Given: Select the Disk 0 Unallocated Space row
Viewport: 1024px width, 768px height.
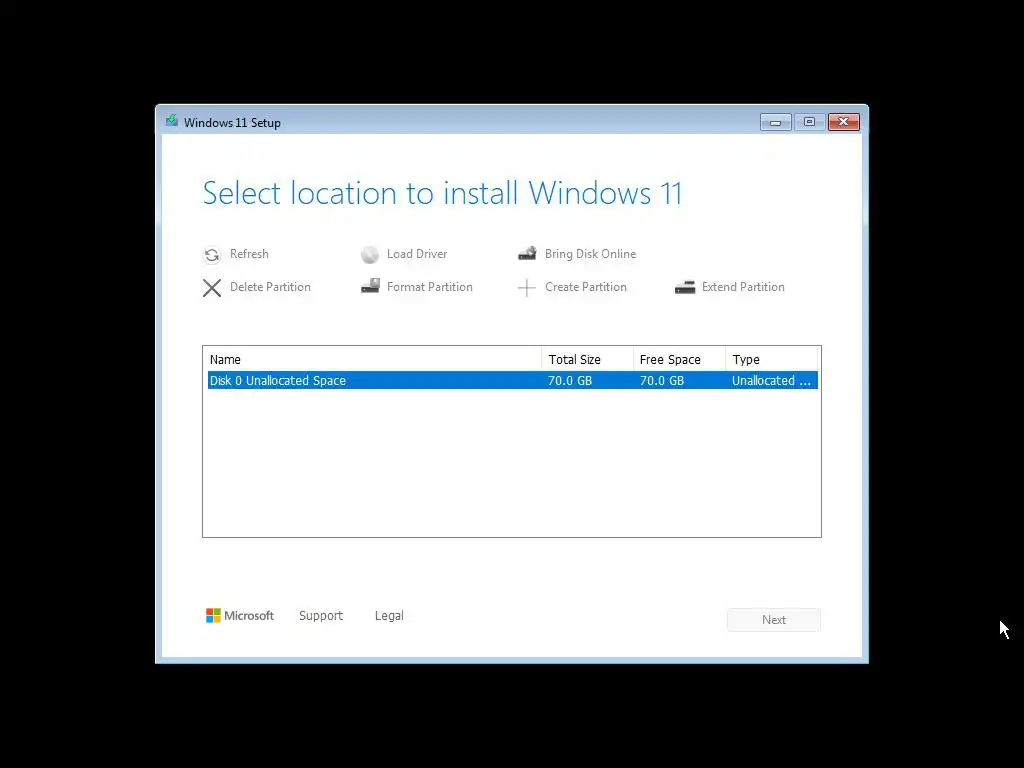Looking at the screenshot, I should tap(513, 380).
